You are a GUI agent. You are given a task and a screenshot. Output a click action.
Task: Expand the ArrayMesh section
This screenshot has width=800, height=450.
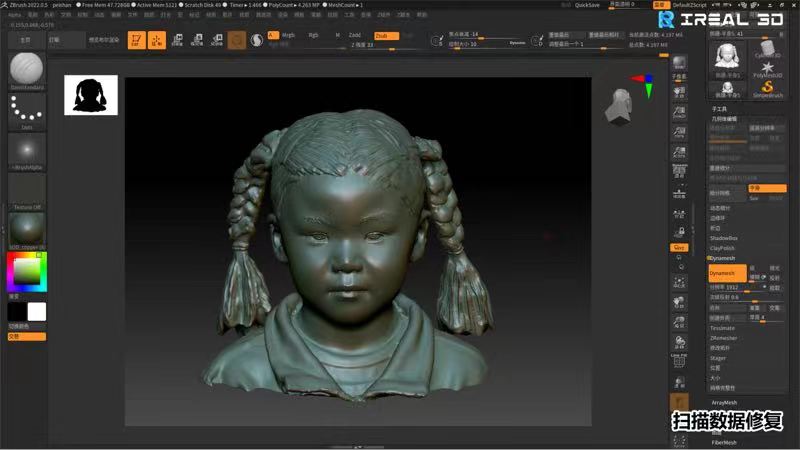724,403
